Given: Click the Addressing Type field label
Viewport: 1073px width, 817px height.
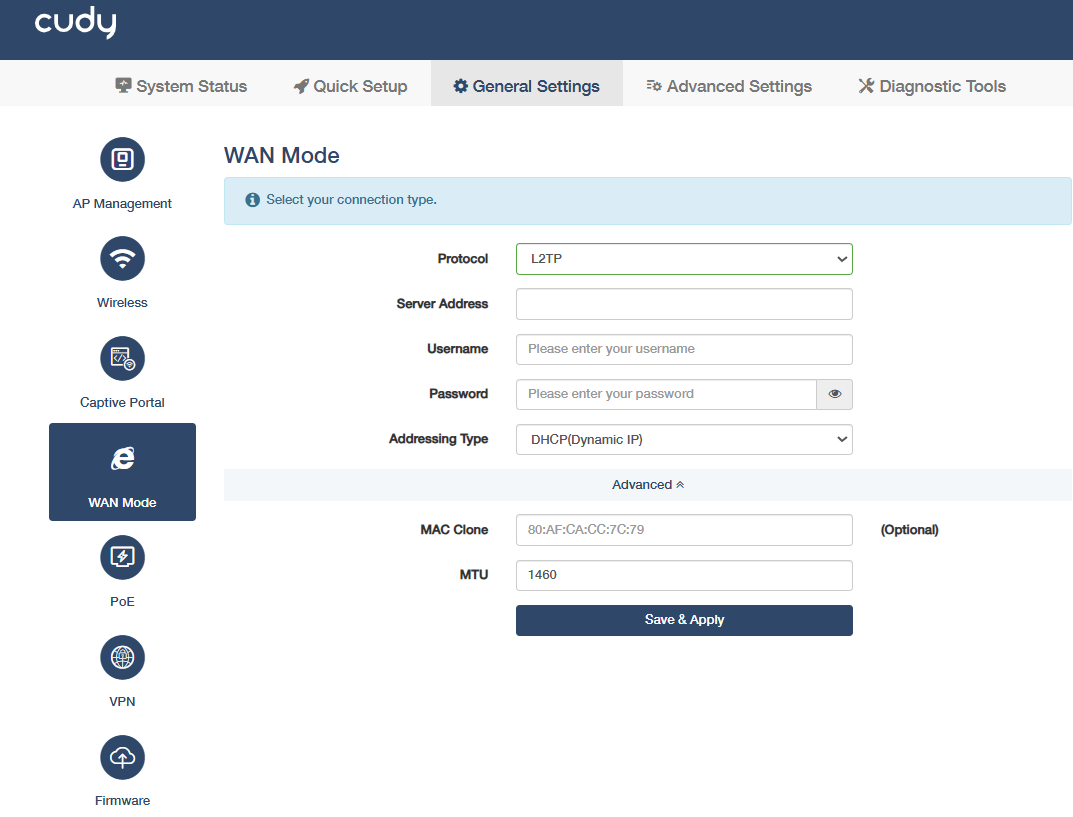Looking at the screenshot, I should pyautogui.click(x=439, y=439).
